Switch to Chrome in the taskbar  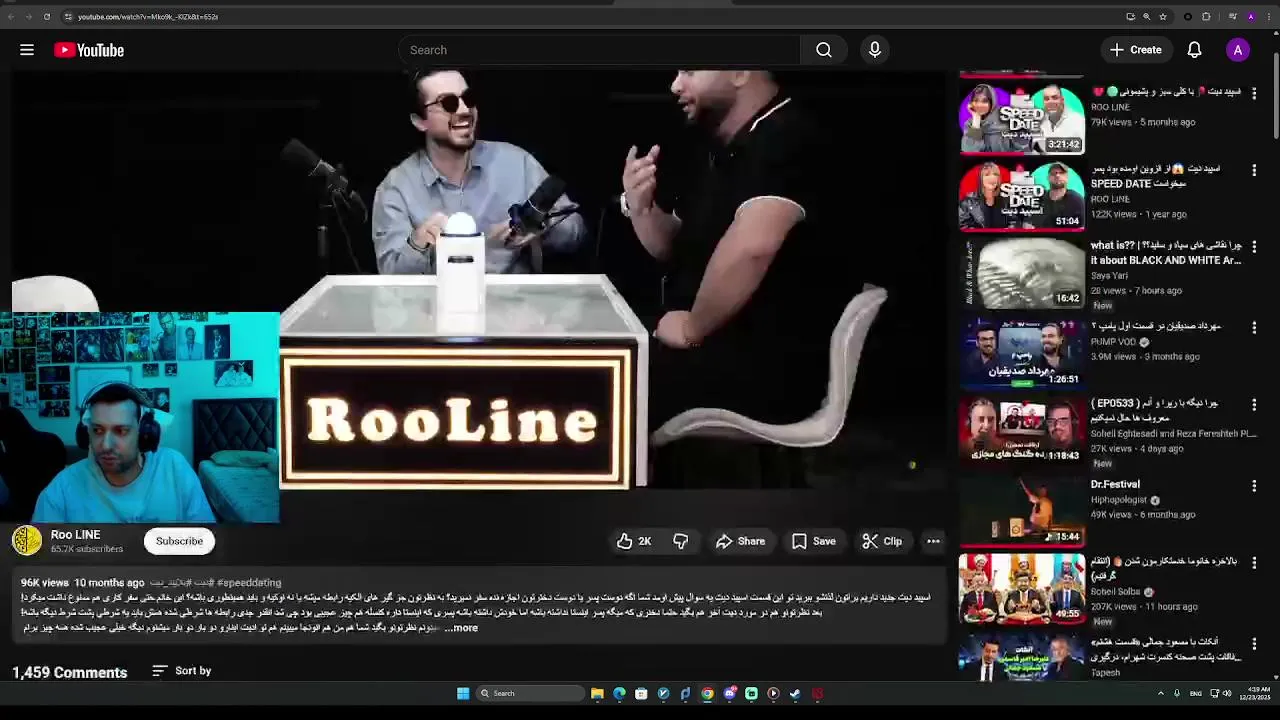pyautogui.click(x=707, y=693)
